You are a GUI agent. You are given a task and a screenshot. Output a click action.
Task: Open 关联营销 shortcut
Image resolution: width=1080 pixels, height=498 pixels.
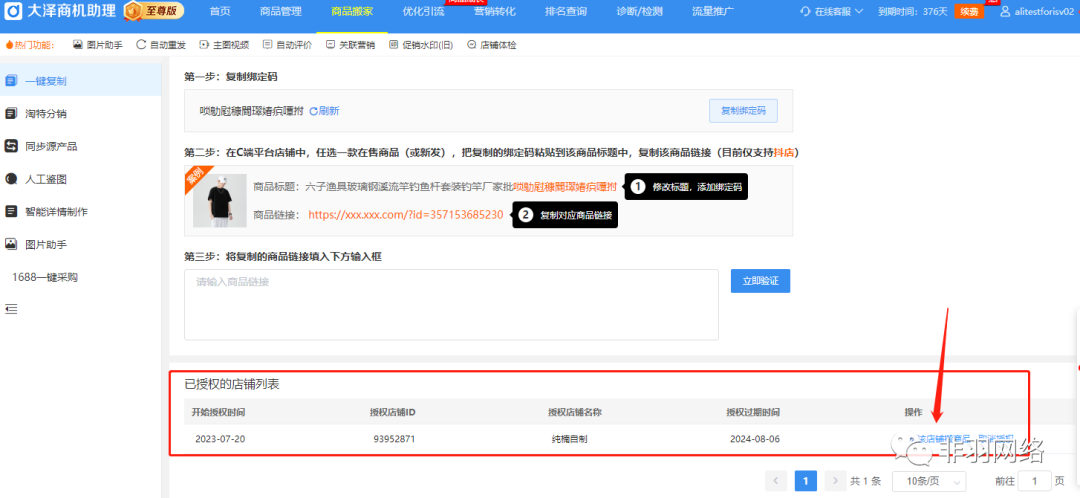click(x=350, y=45)
